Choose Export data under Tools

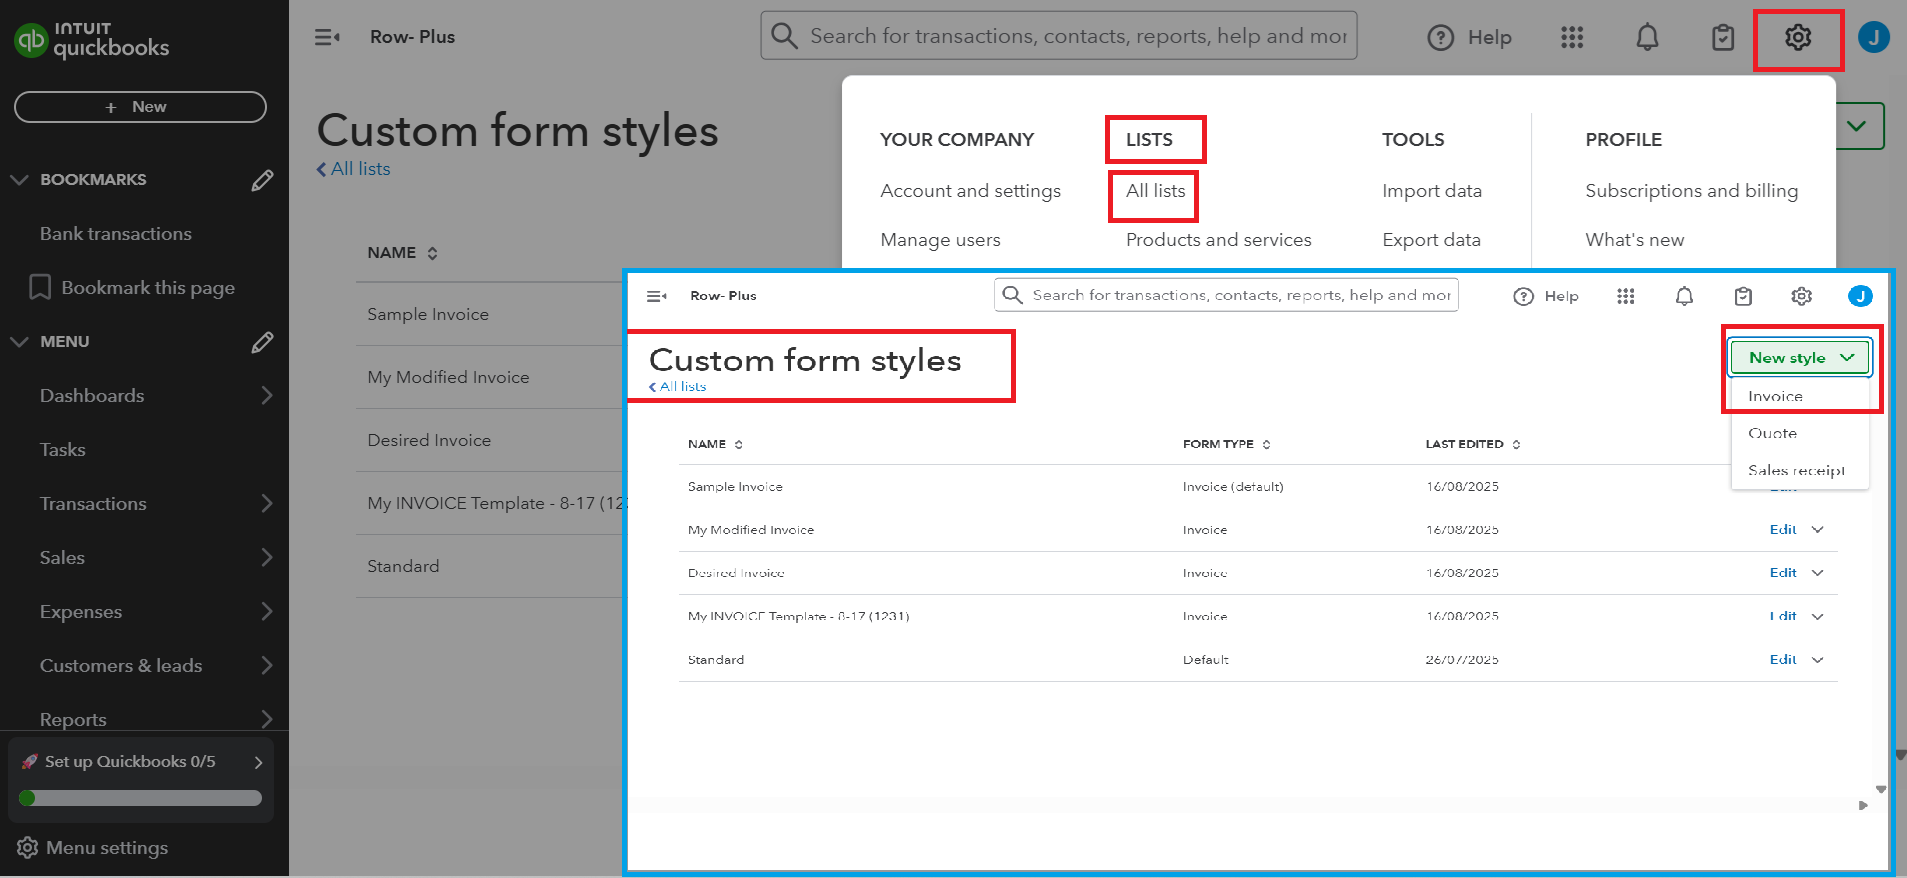pyautogui.click(x=1431, y=240)
